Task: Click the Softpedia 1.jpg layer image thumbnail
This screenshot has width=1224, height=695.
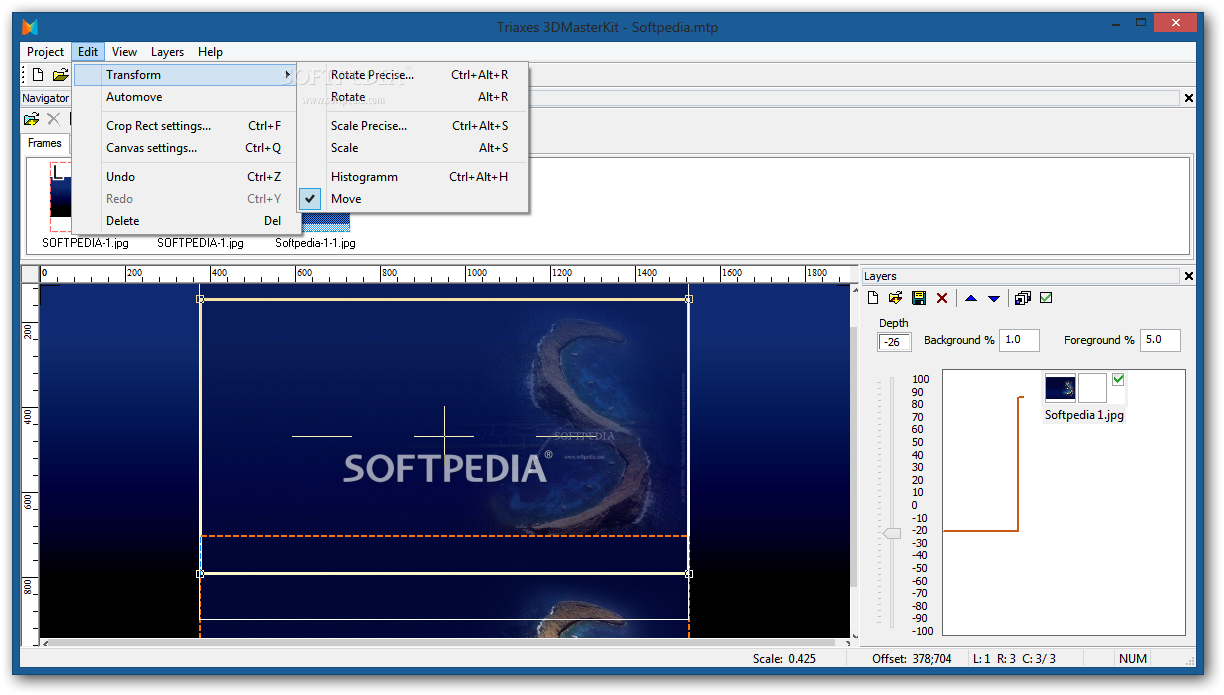Action: click(x=1060, y=388)
